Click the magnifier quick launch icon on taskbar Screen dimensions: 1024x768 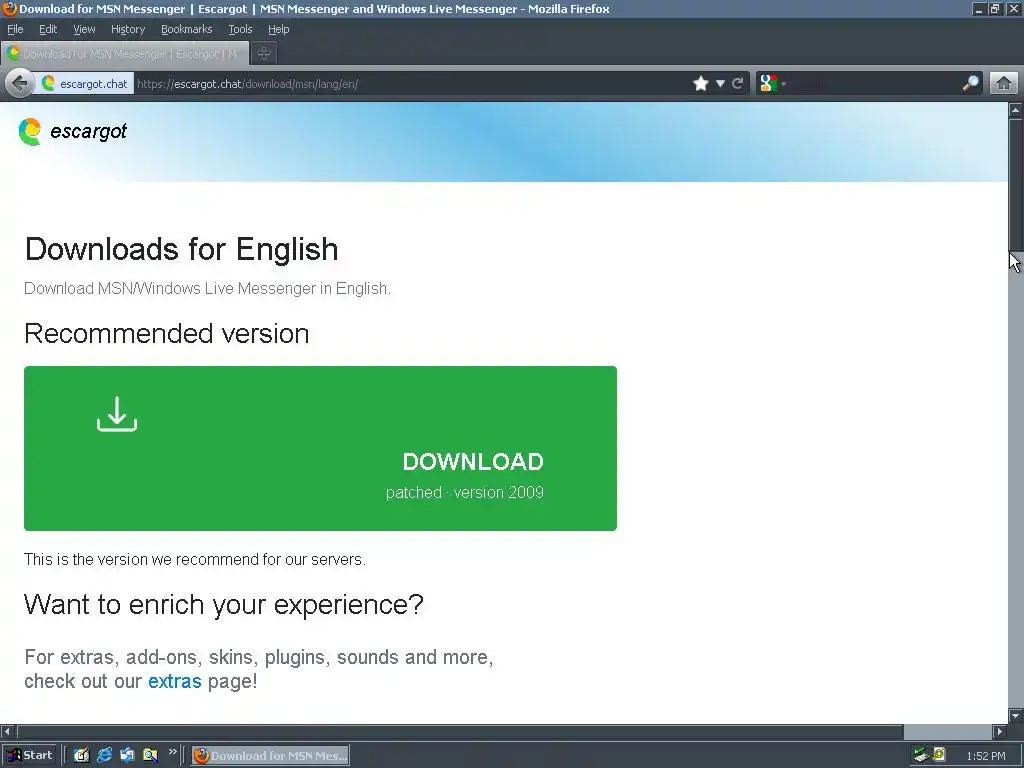[150, 756]
